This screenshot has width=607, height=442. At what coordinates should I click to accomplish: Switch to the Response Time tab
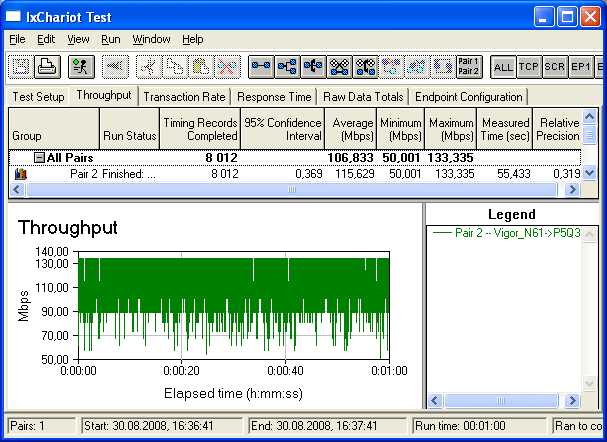click(274, 97)
